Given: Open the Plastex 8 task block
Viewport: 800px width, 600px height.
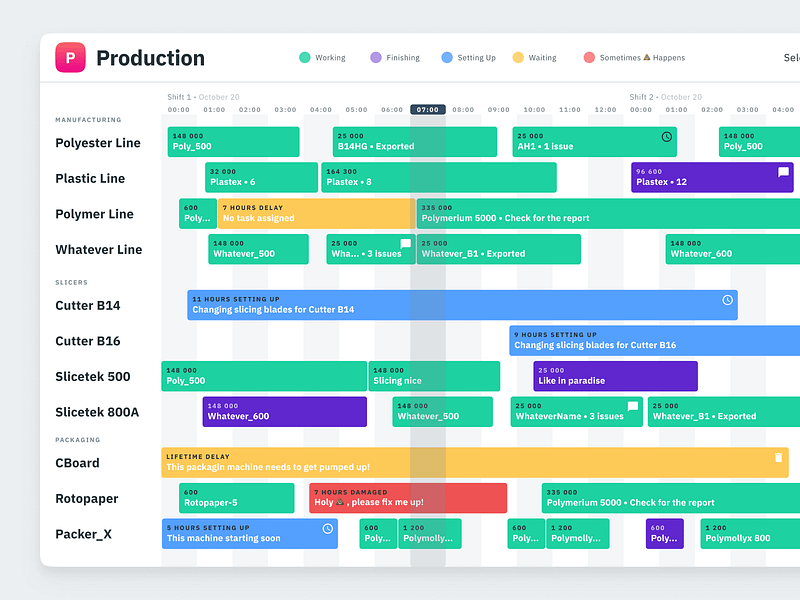Looking at the screenshot, I should [x=439, y=178].
